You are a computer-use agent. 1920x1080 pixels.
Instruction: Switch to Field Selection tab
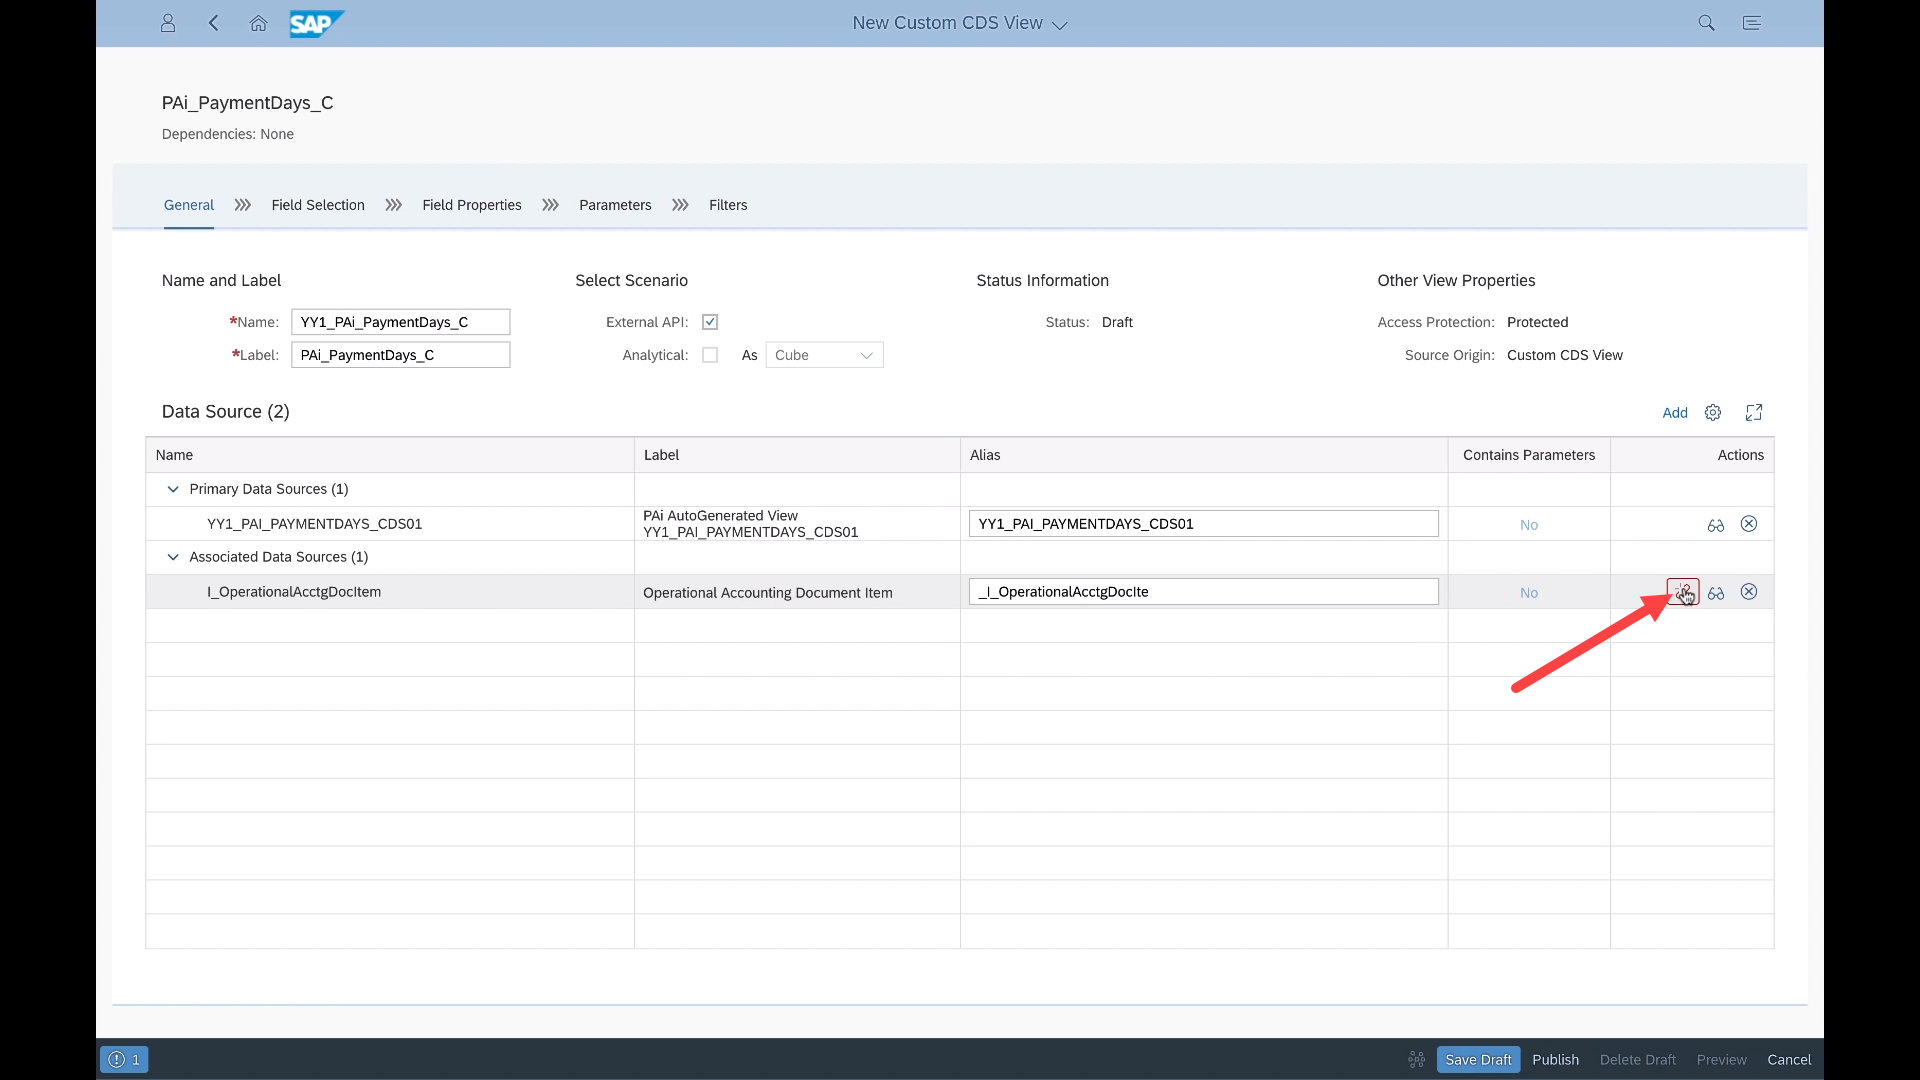(x=318, y=205)
